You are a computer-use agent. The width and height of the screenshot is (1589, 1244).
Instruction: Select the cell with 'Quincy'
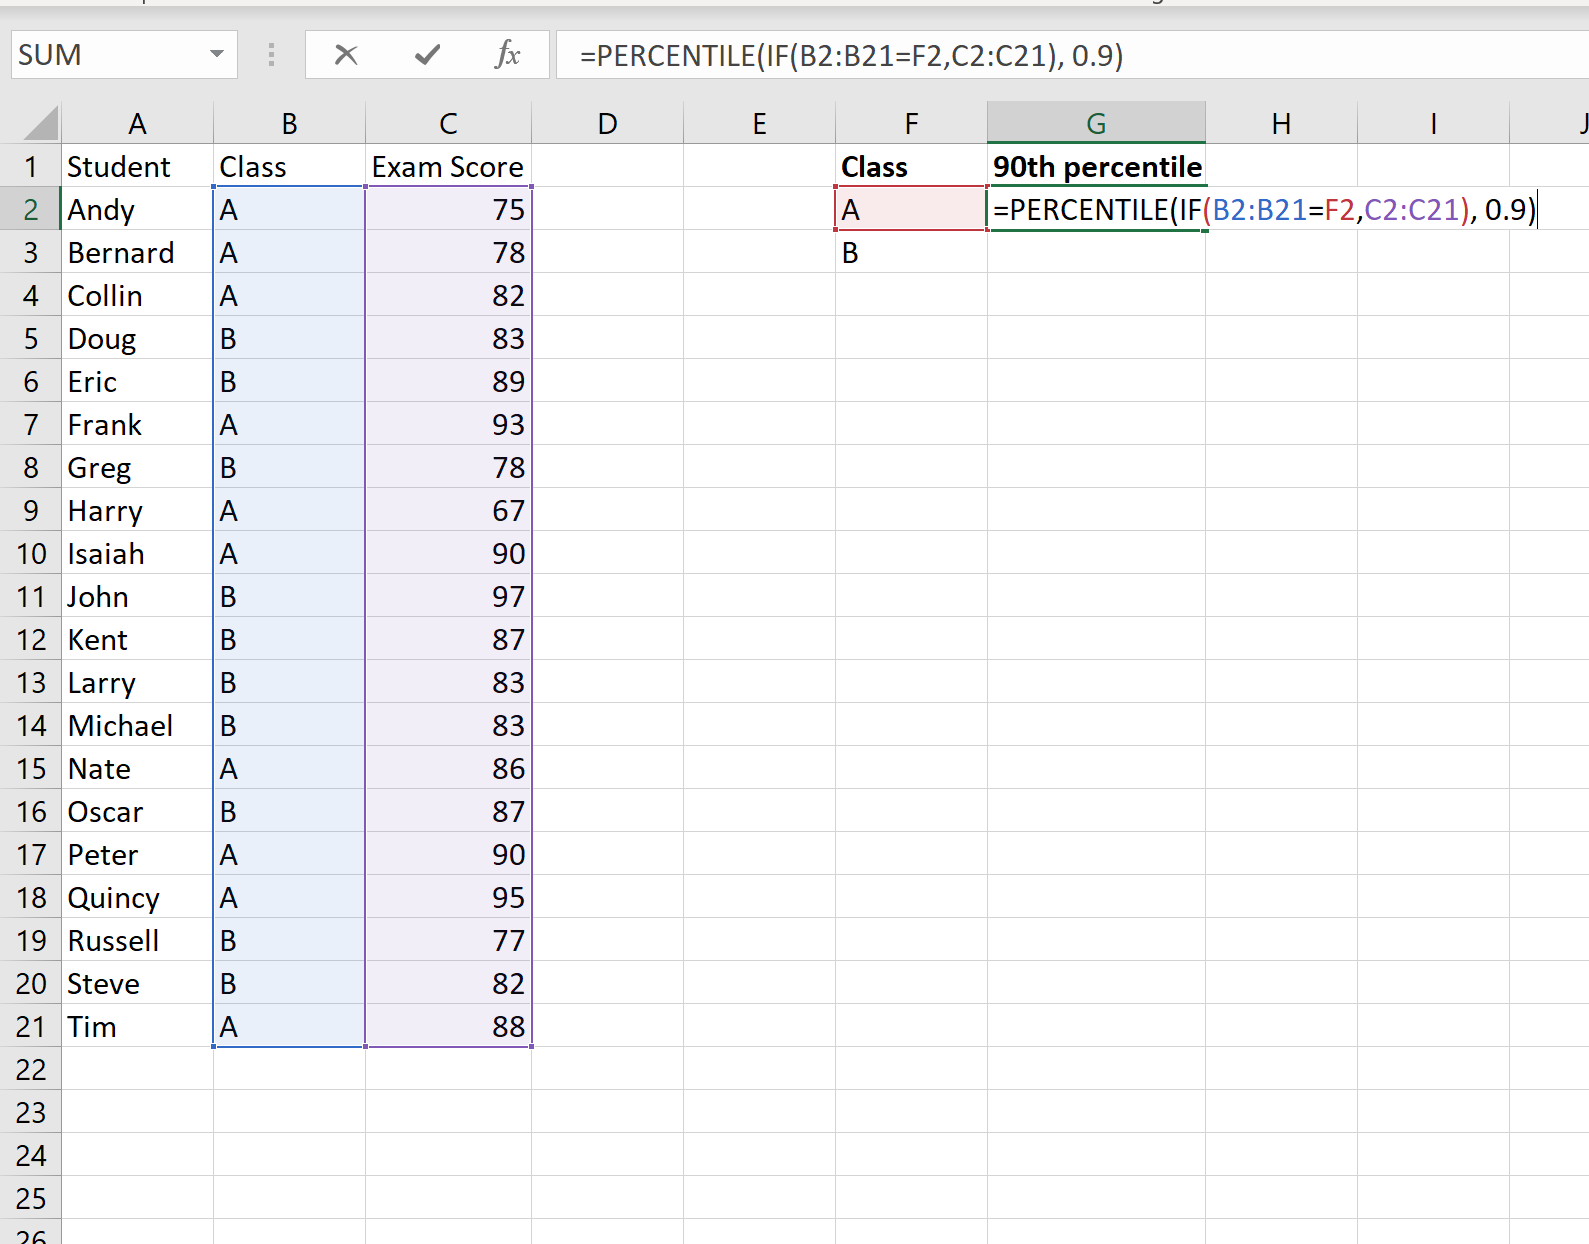tap(137, 897)
